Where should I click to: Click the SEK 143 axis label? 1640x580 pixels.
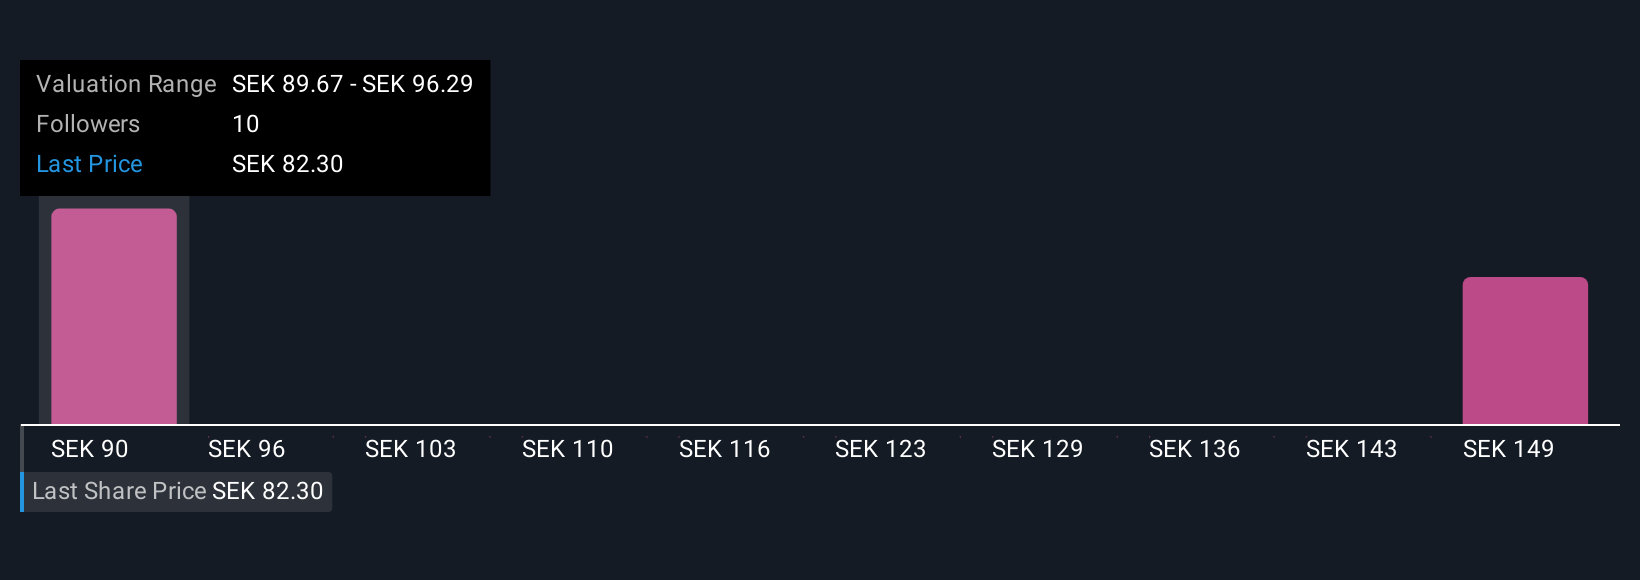pos(1352,449)
